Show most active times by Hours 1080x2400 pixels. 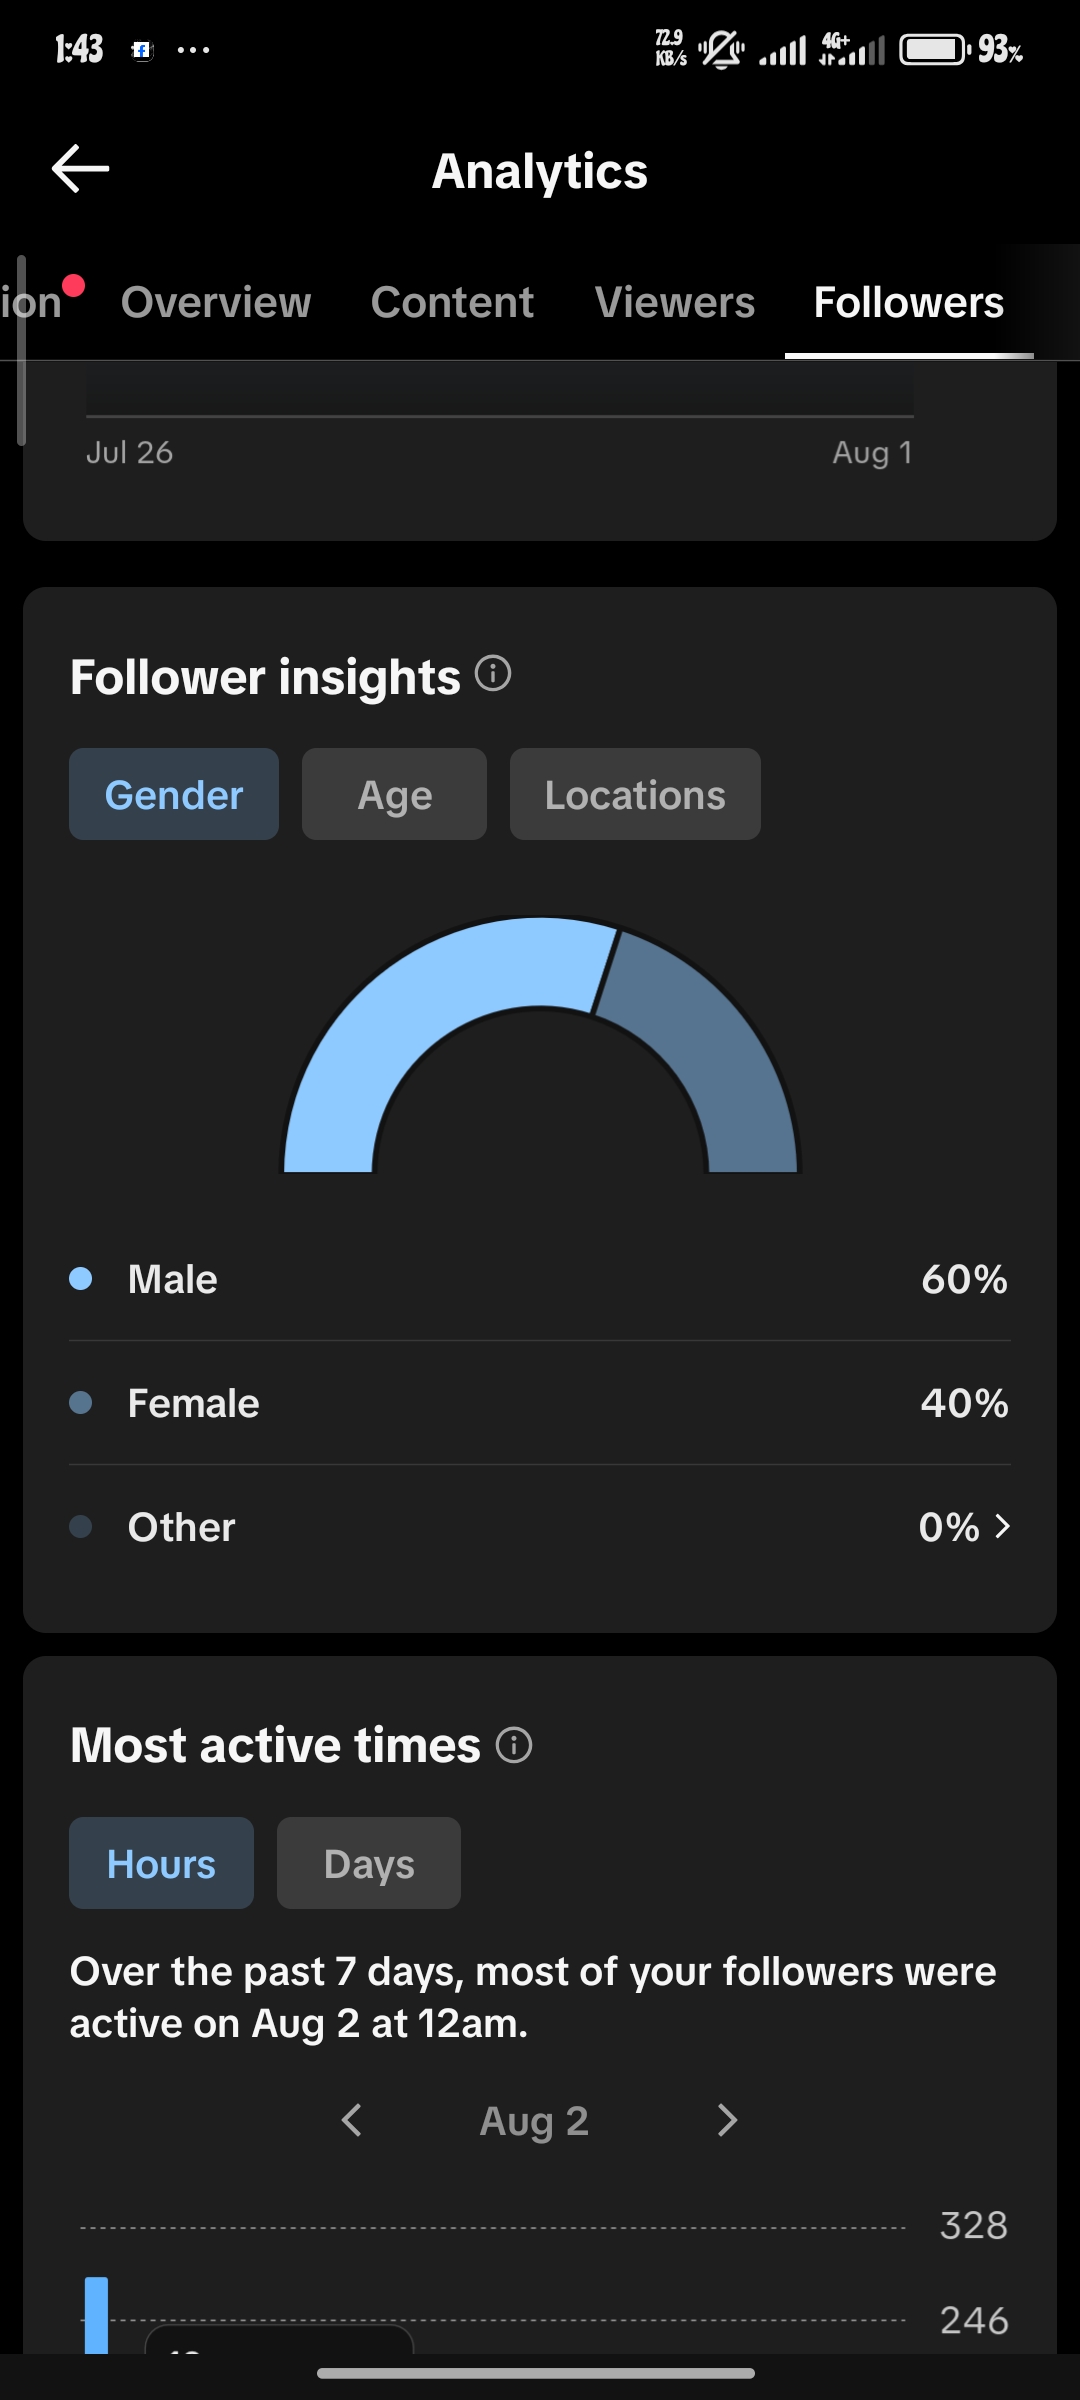tap(161, 1863)
